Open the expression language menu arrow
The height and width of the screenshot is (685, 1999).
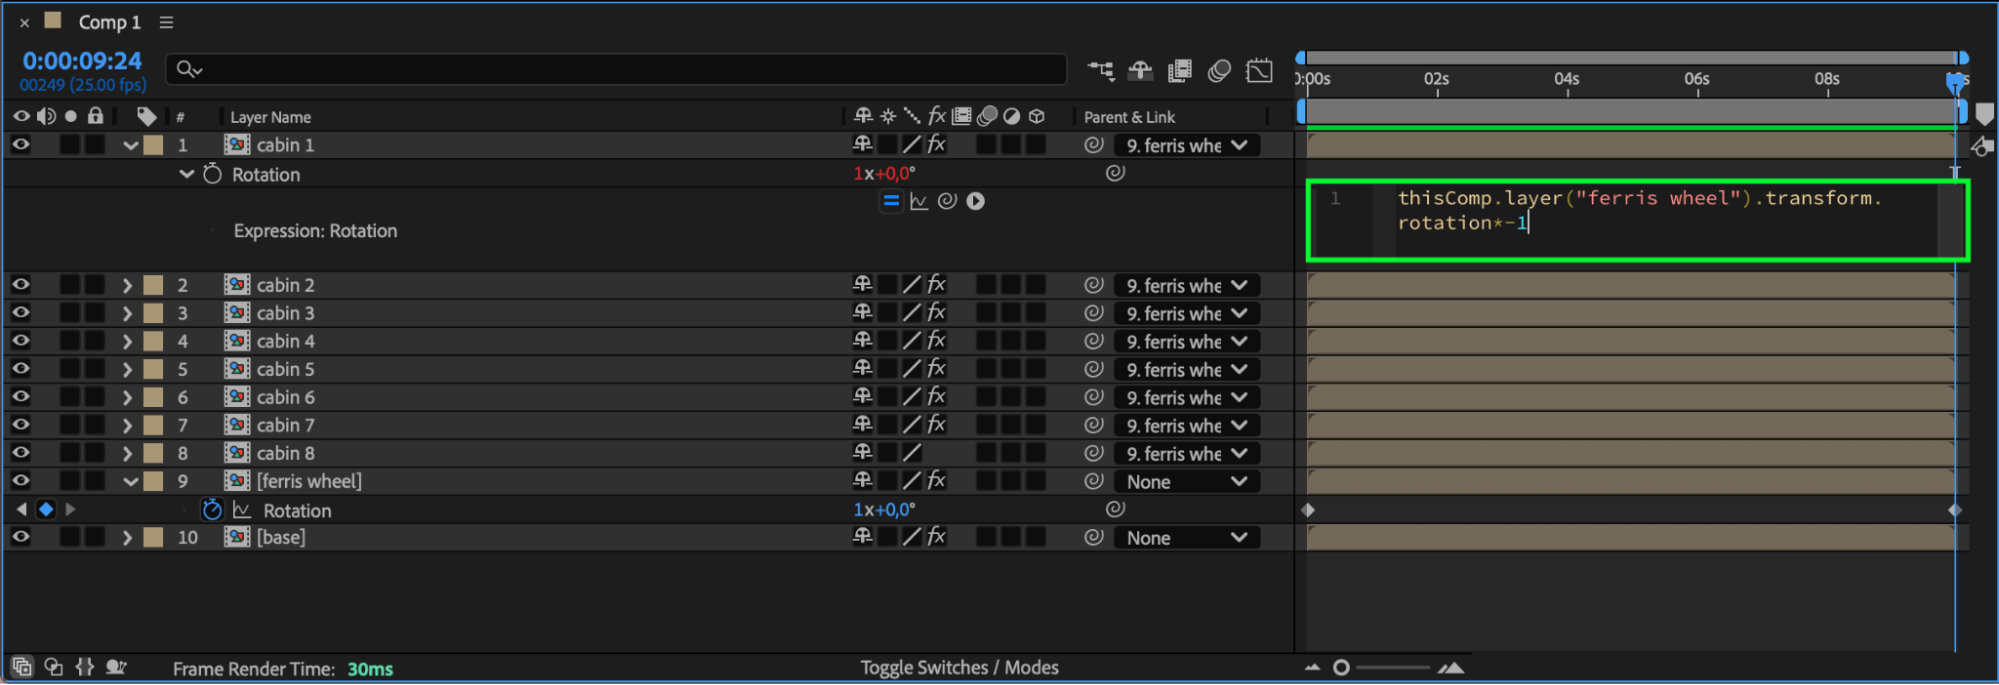(976, 201)
